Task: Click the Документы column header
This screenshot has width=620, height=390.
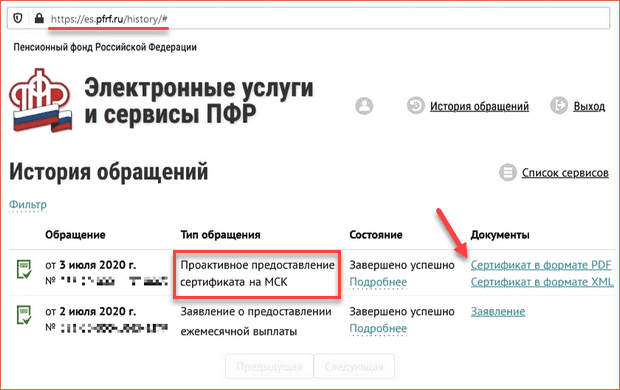Action: [500, 235]
